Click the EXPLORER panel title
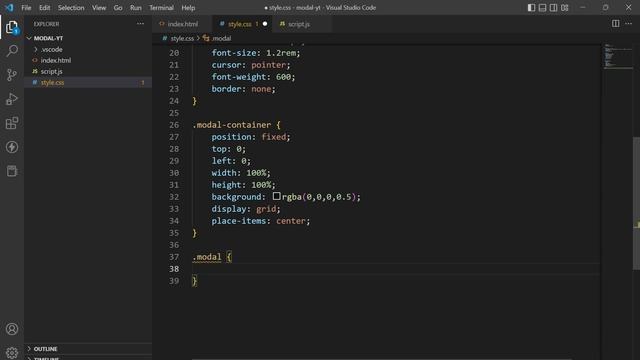This screenshot has width=640, height=360. [x=46, y=24]
